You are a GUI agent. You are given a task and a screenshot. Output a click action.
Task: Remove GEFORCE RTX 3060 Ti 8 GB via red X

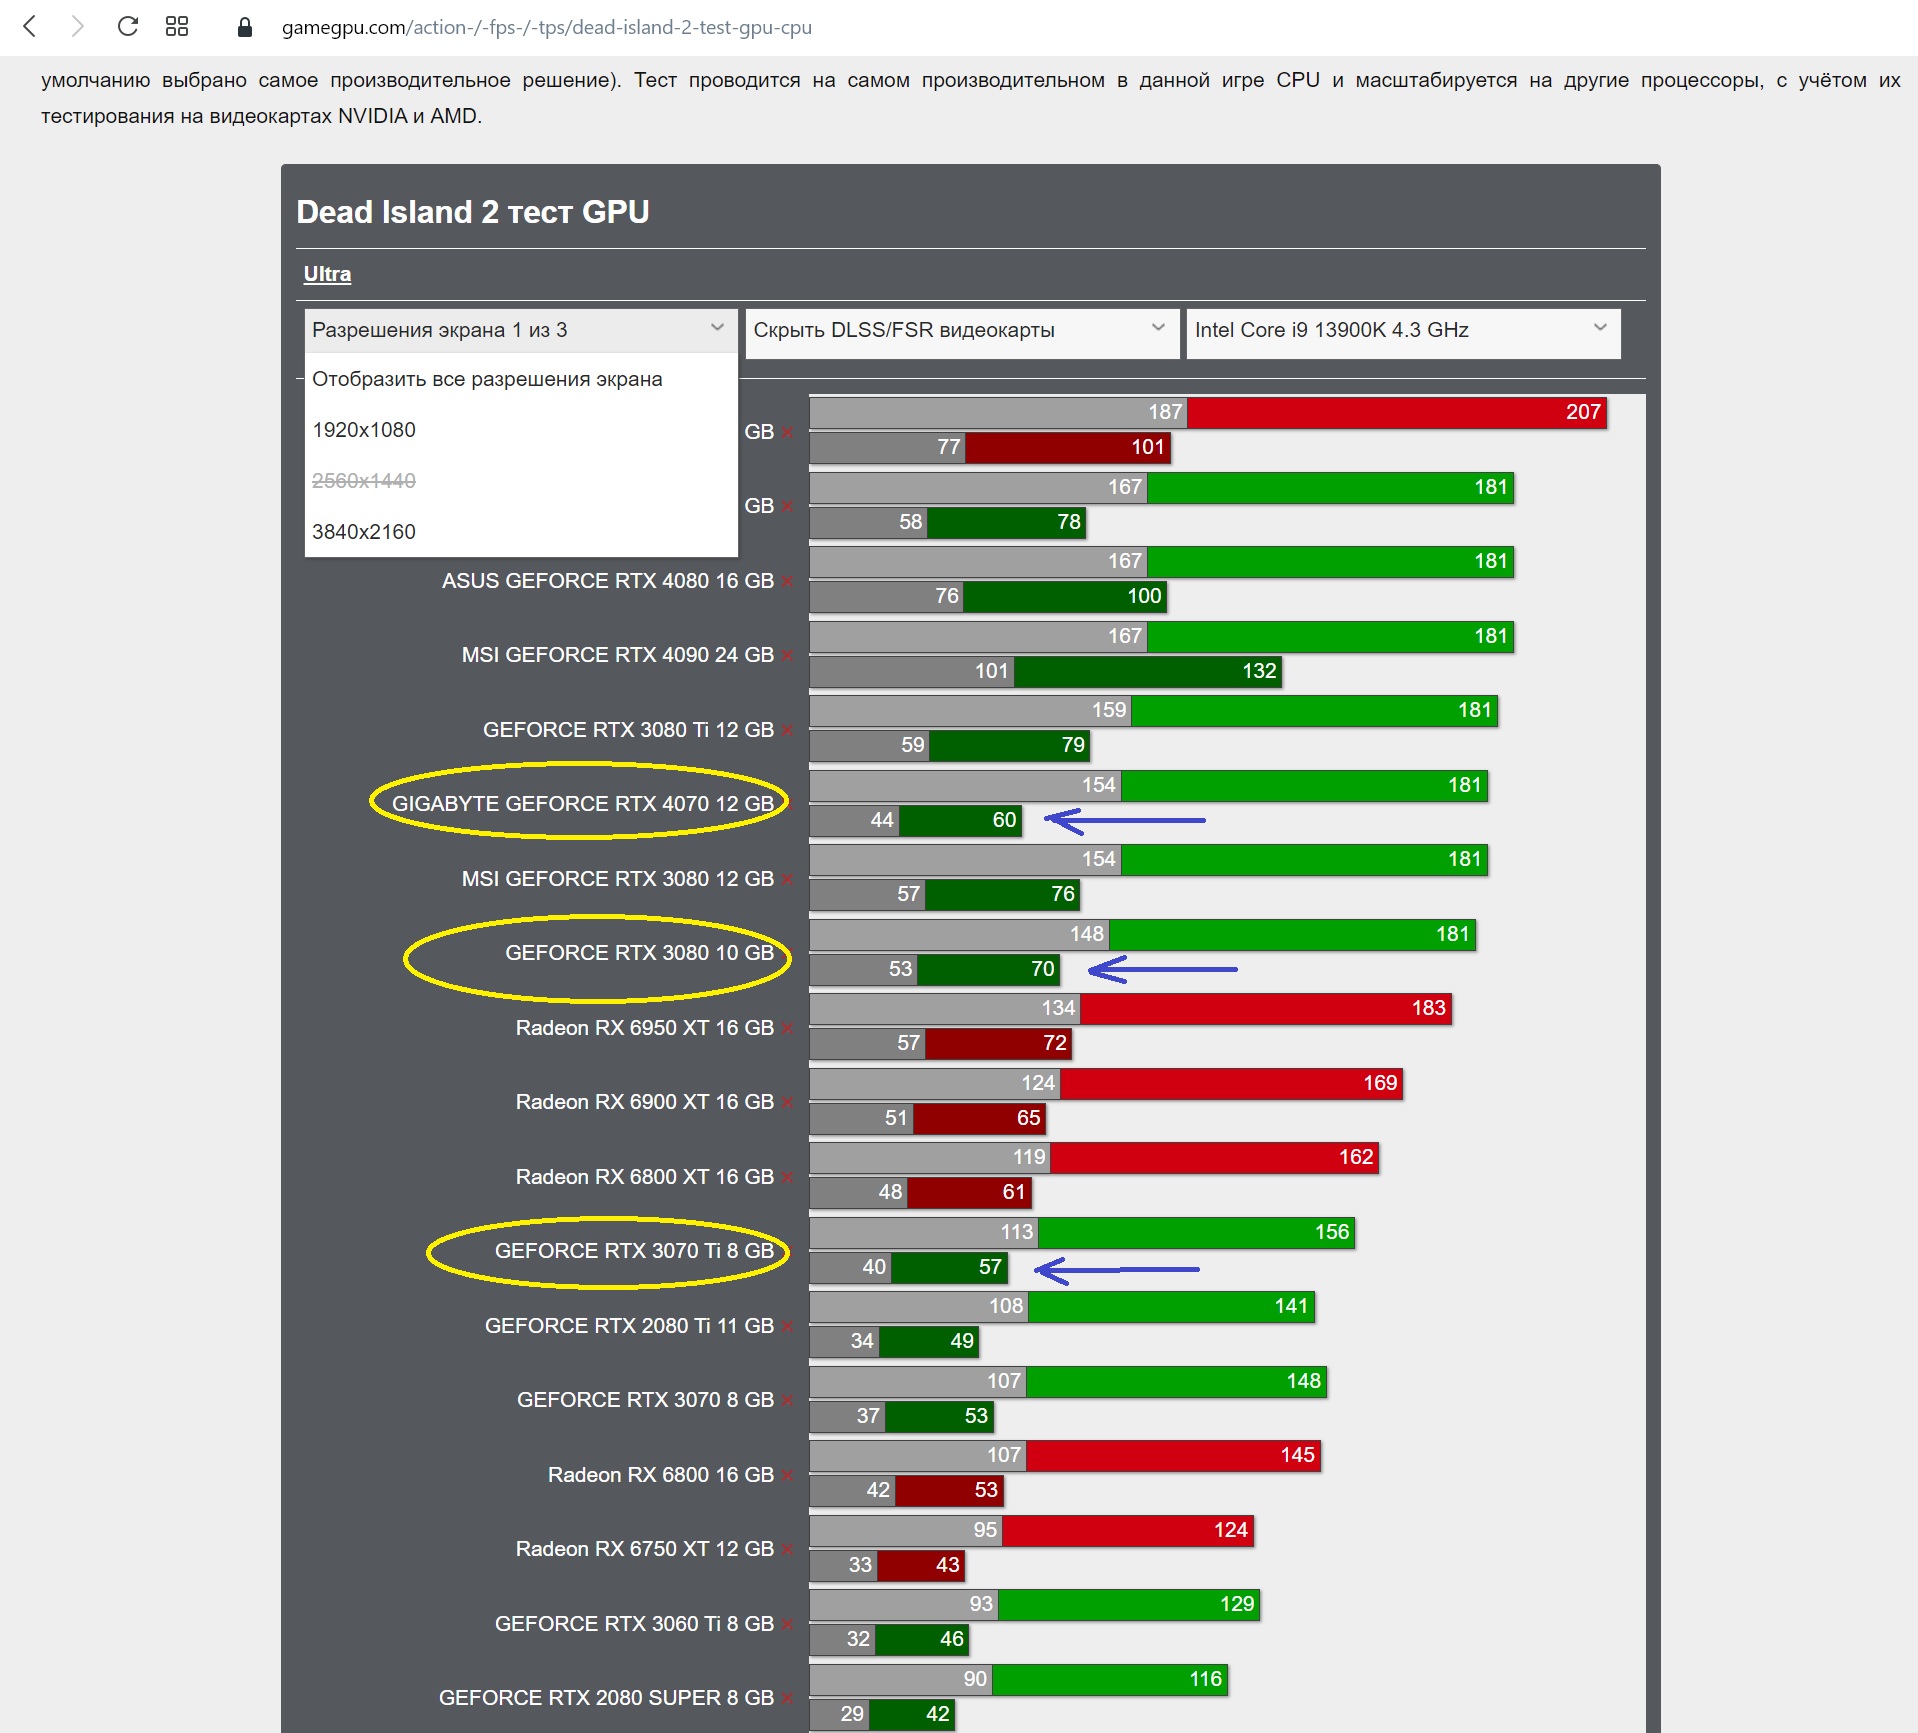[x=788, y=1624]
